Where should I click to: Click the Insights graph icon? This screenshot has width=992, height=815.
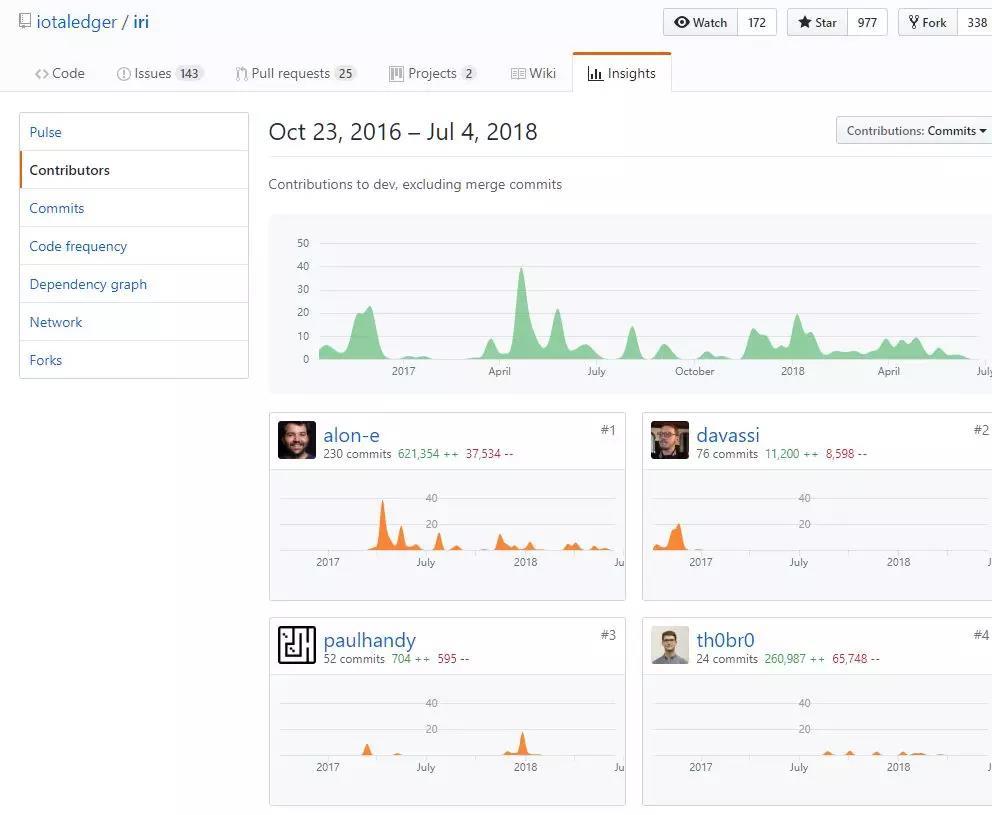(x=595, y=74)
